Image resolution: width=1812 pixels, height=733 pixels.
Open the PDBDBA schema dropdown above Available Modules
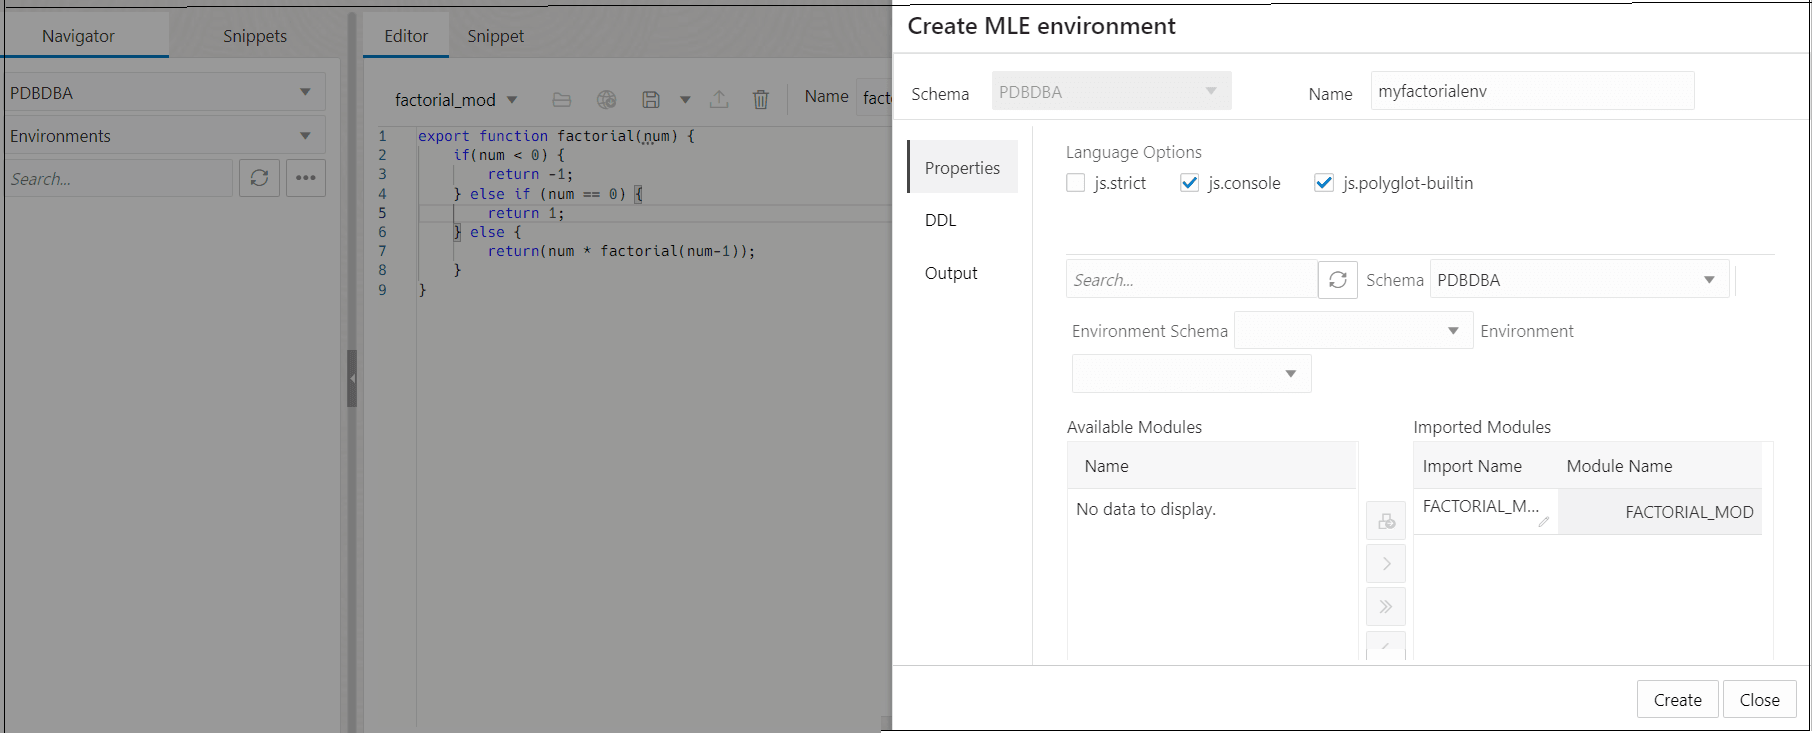point(1579,280)
